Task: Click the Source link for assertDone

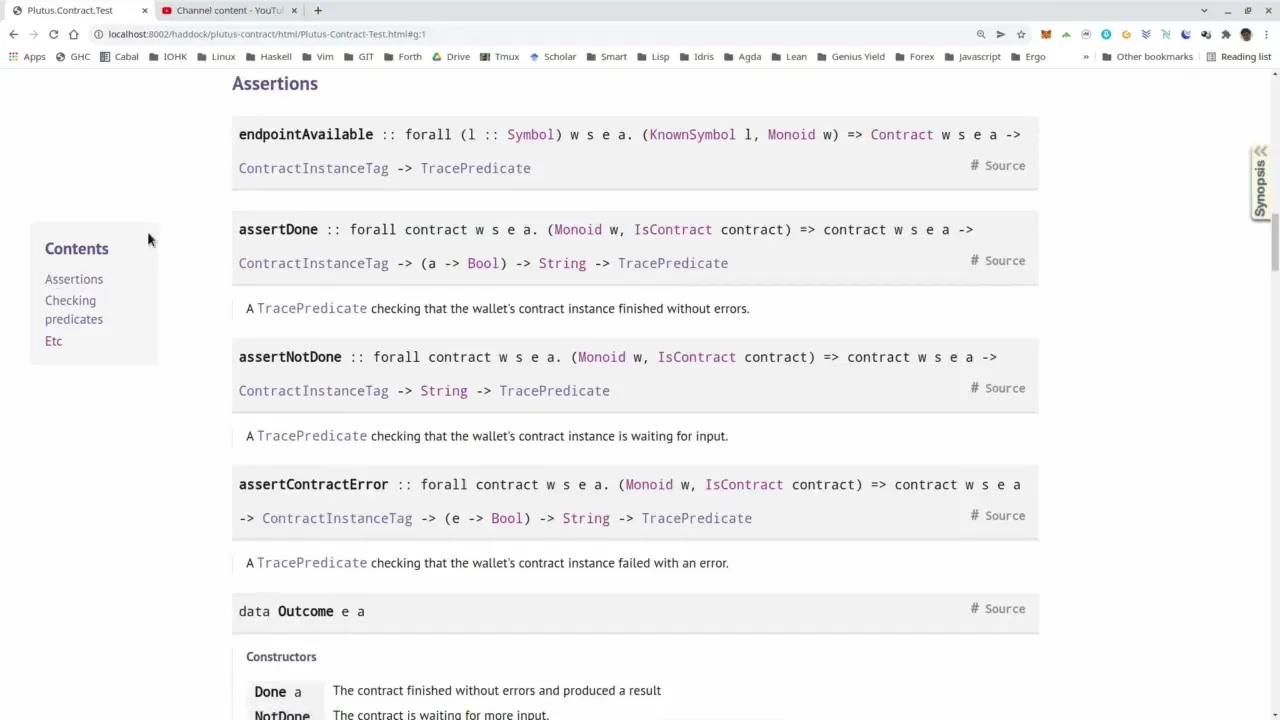Action: click(1004, 260)
